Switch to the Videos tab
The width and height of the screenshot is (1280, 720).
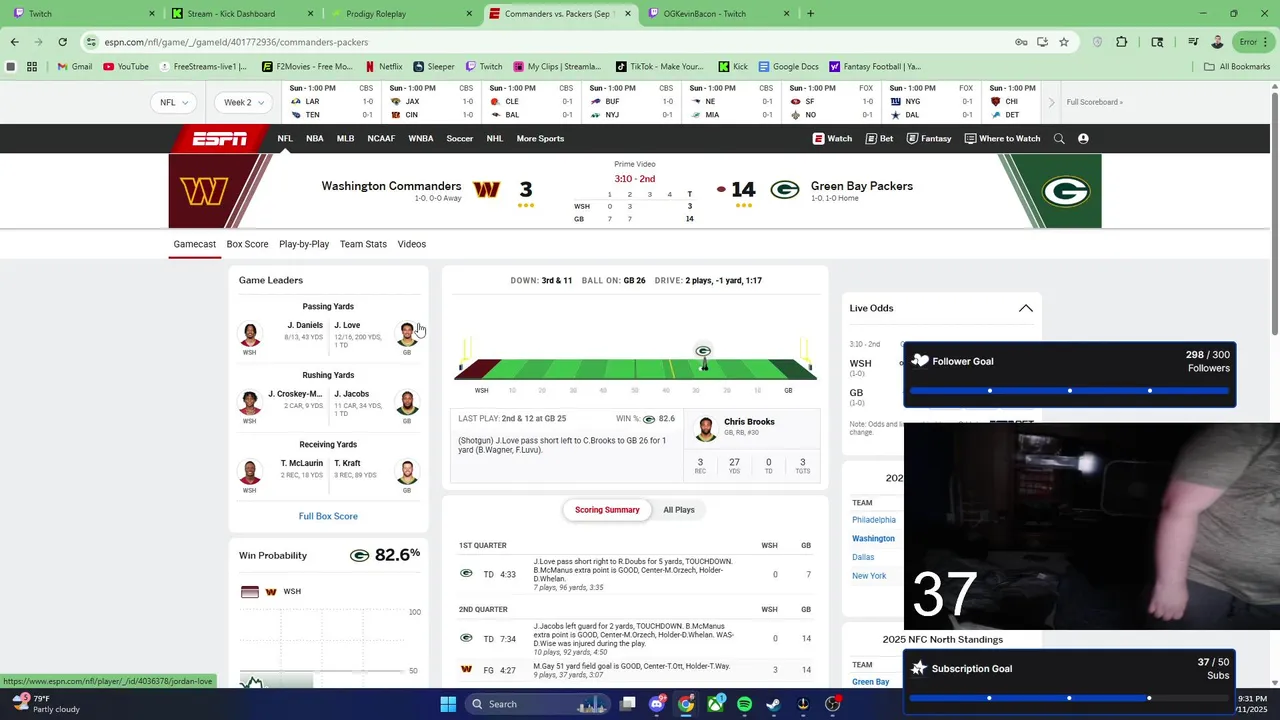(x=412, y=244)
